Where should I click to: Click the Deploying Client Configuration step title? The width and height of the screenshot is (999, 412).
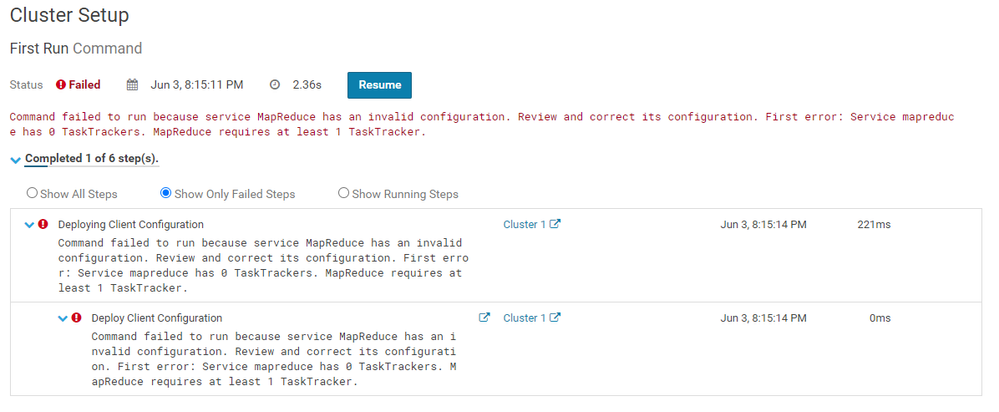point(131,224)
